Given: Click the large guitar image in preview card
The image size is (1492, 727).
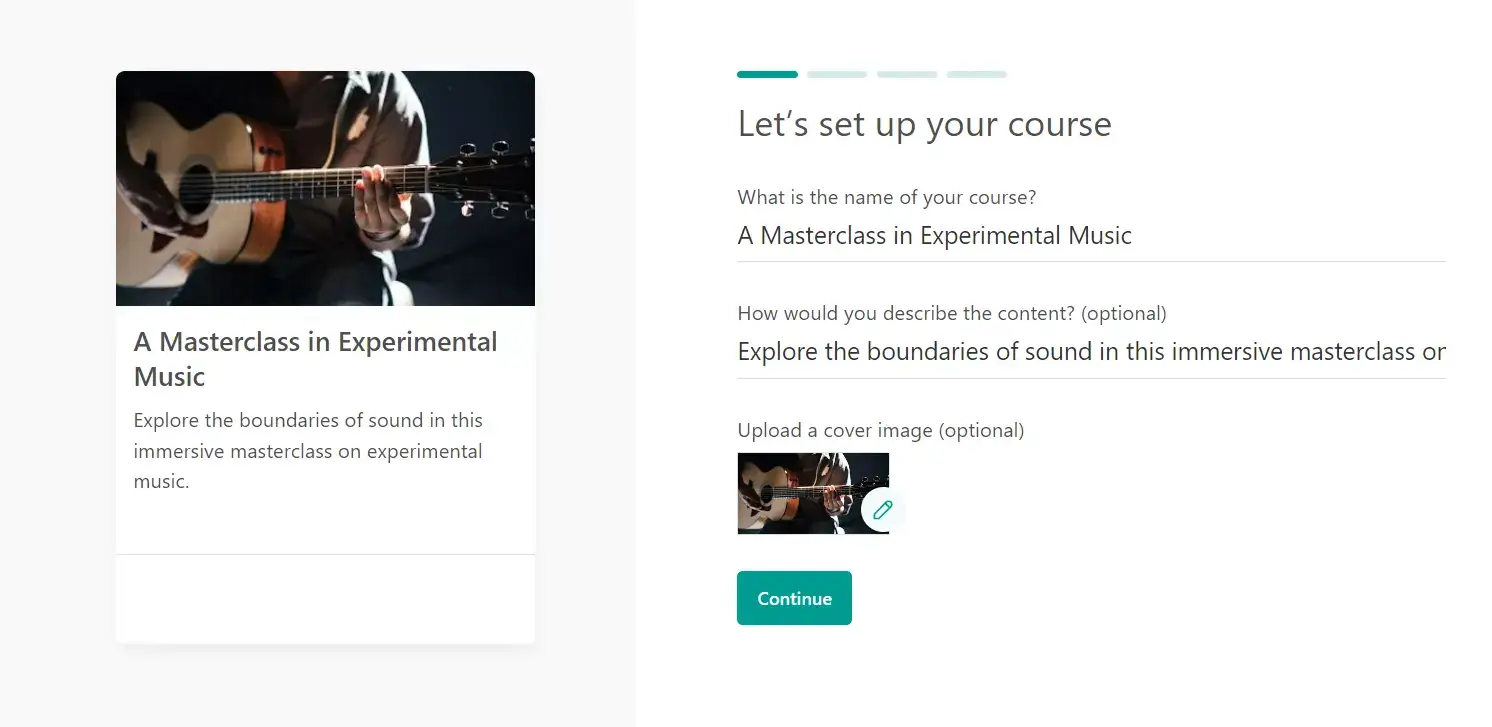Looking at the screenshot, I should tap(325, 188).
